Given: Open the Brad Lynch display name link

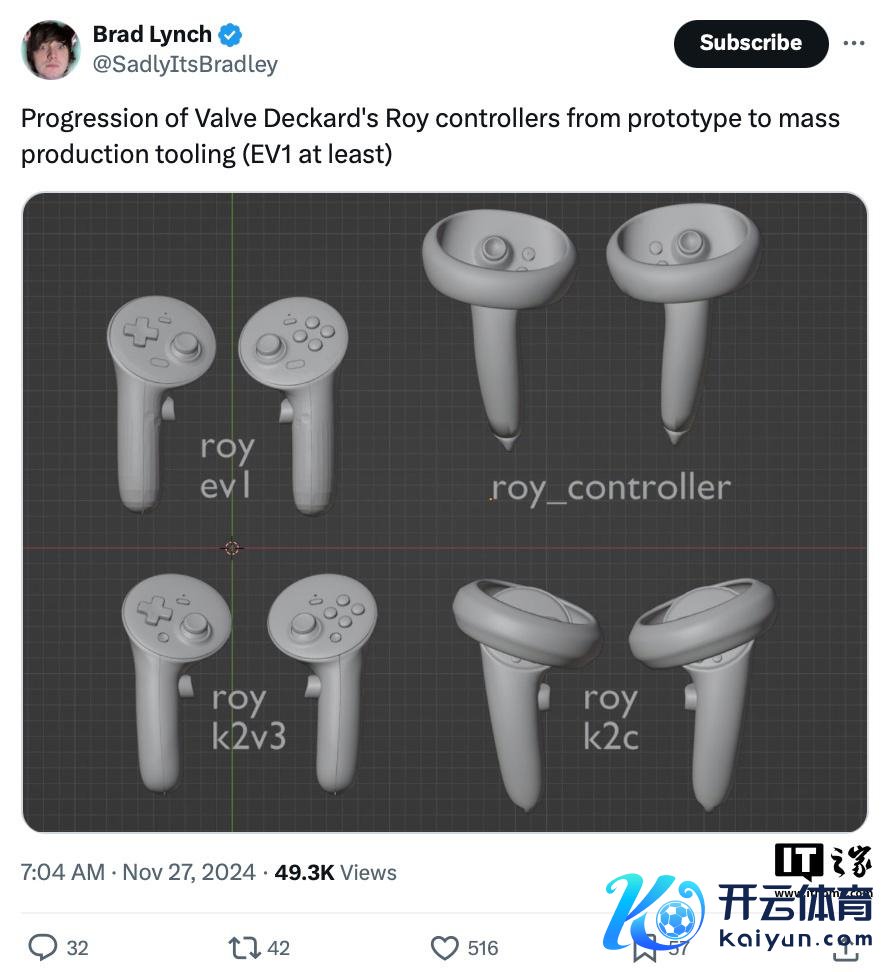Looking at the screenshot, I should point(153,34).
